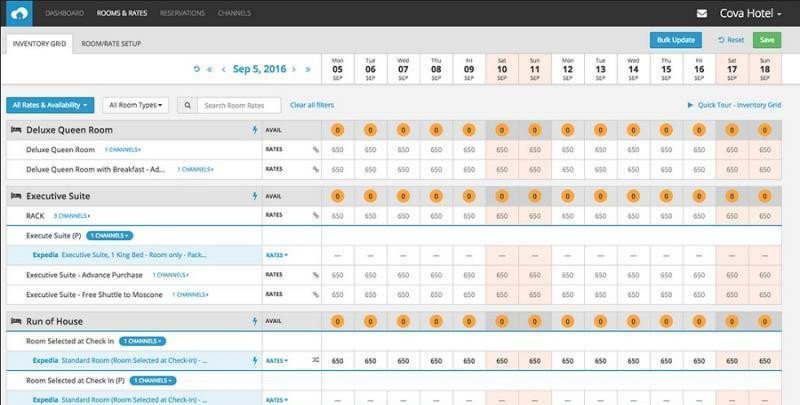
Task: Click lightning bolt icon in Deluxe Queen Room header
Action: pyautogui.click(x=255, y=130)
